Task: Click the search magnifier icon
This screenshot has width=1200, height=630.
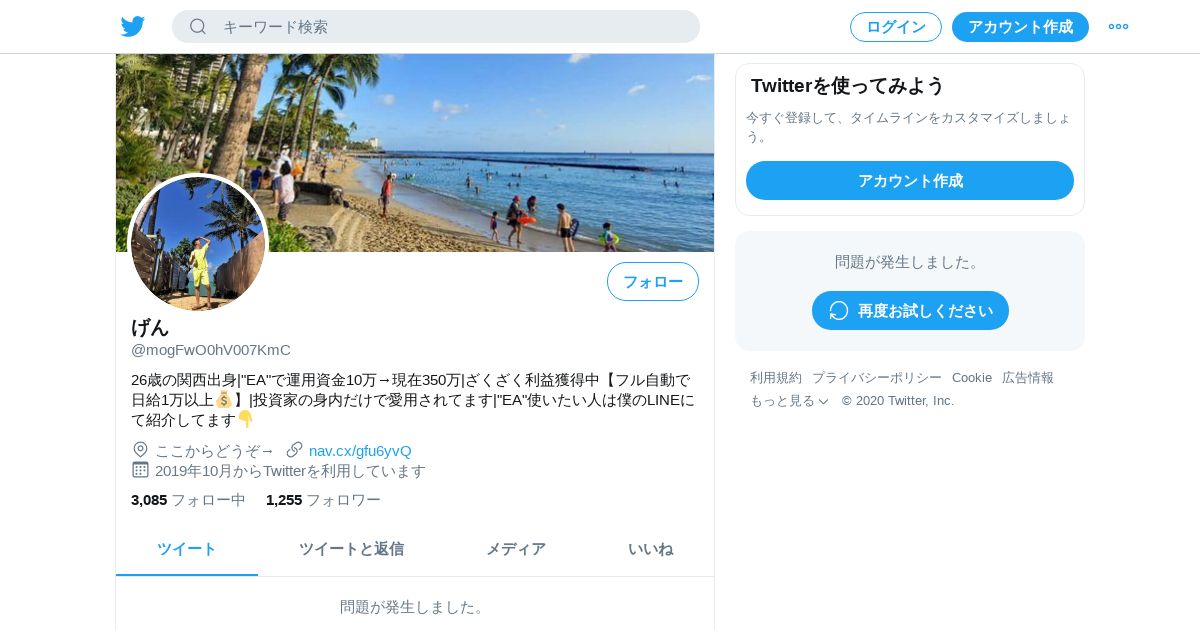Action: [198, 27]
